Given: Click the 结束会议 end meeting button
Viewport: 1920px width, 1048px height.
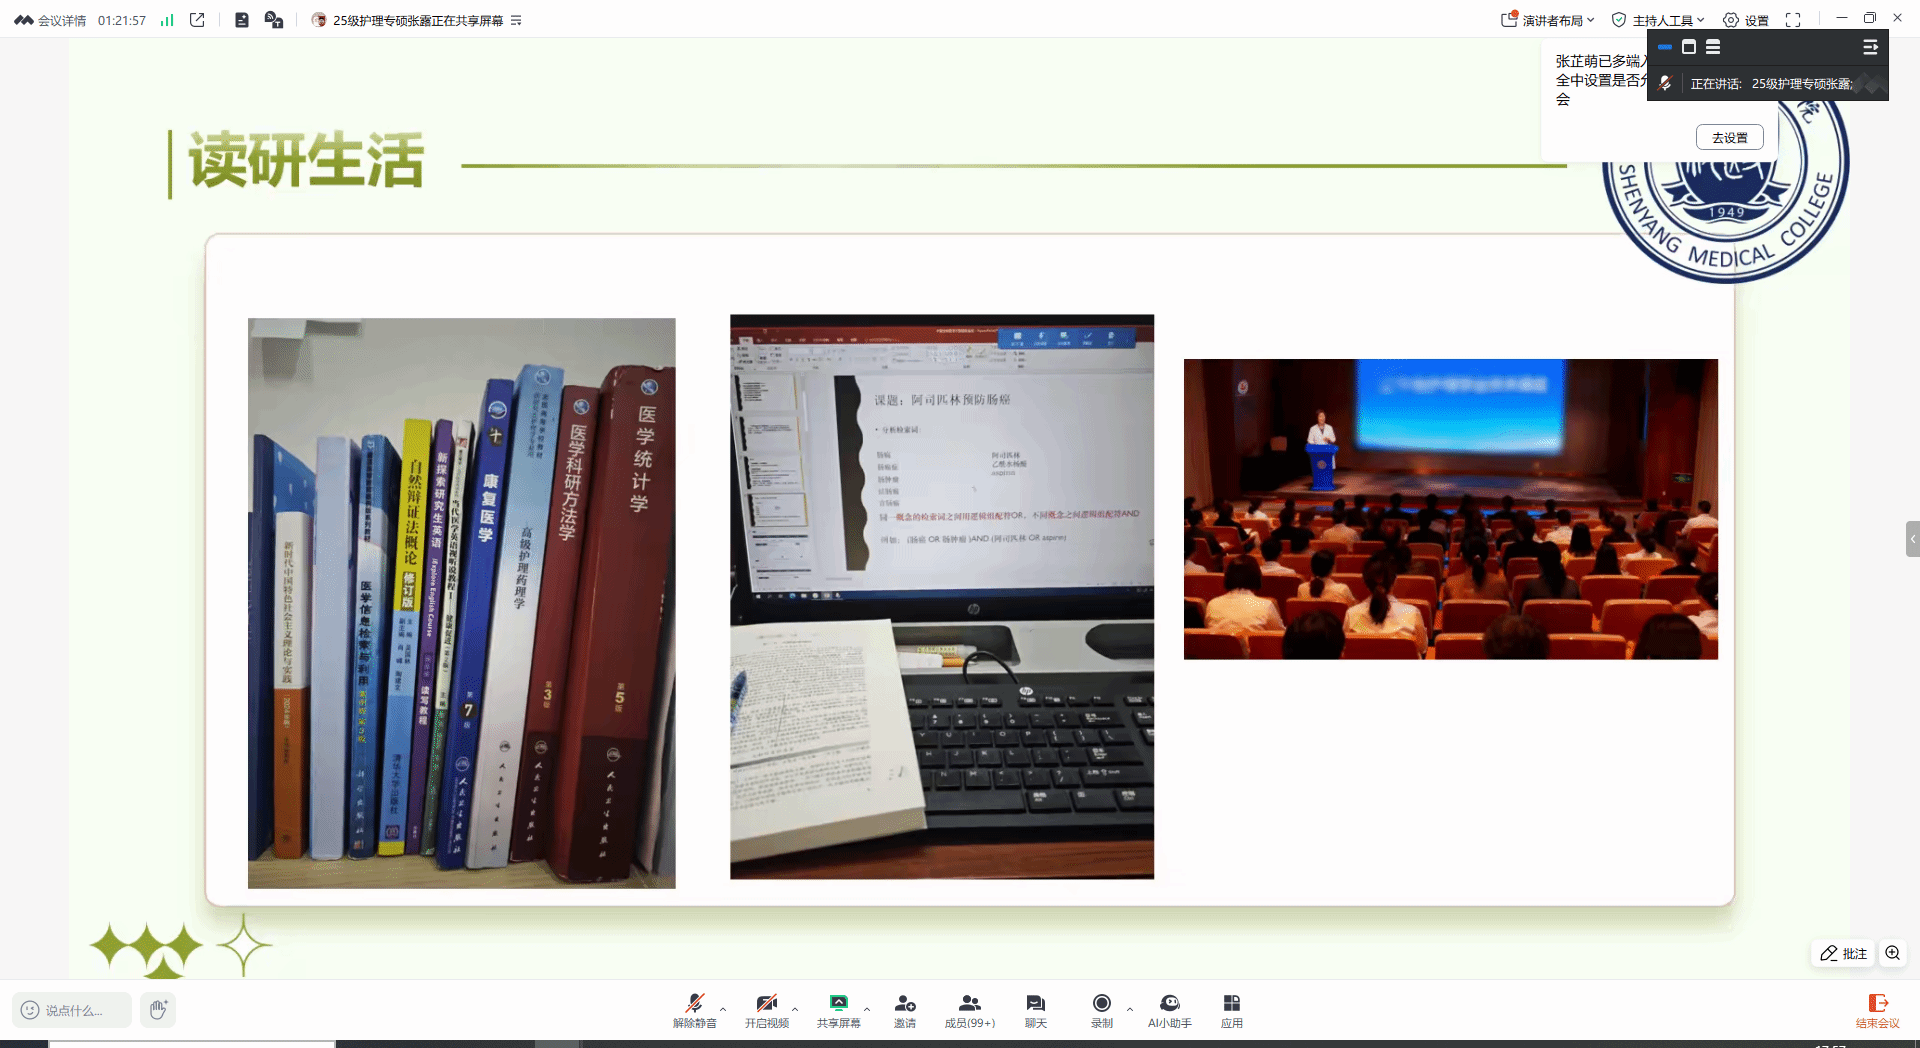Looking at the screenshot, I should 1877,1010.
